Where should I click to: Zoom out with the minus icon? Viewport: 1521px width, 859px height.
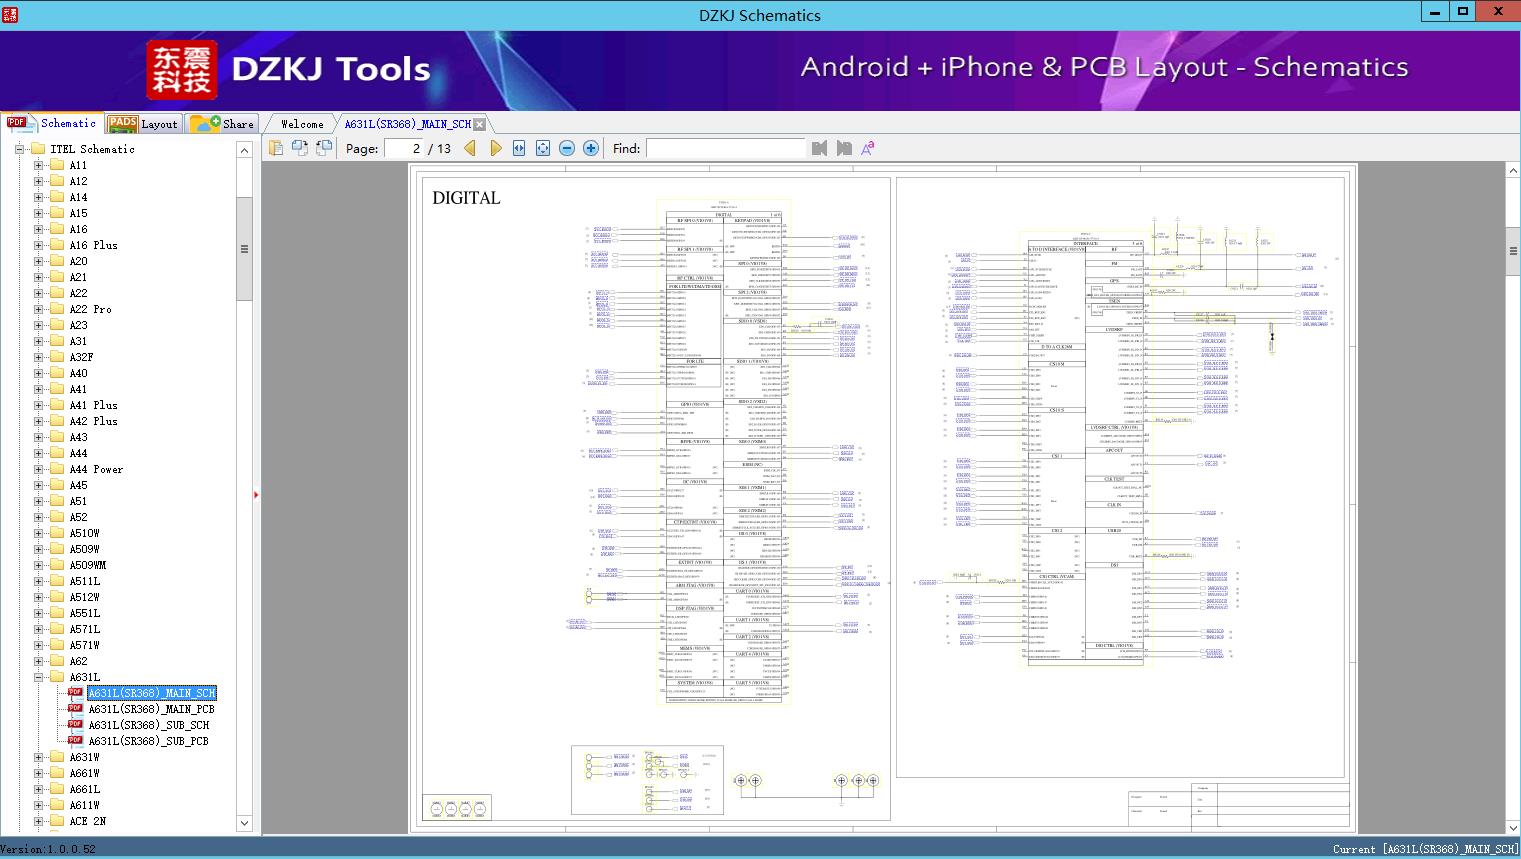pyautogui.click(x=567, y=148)
